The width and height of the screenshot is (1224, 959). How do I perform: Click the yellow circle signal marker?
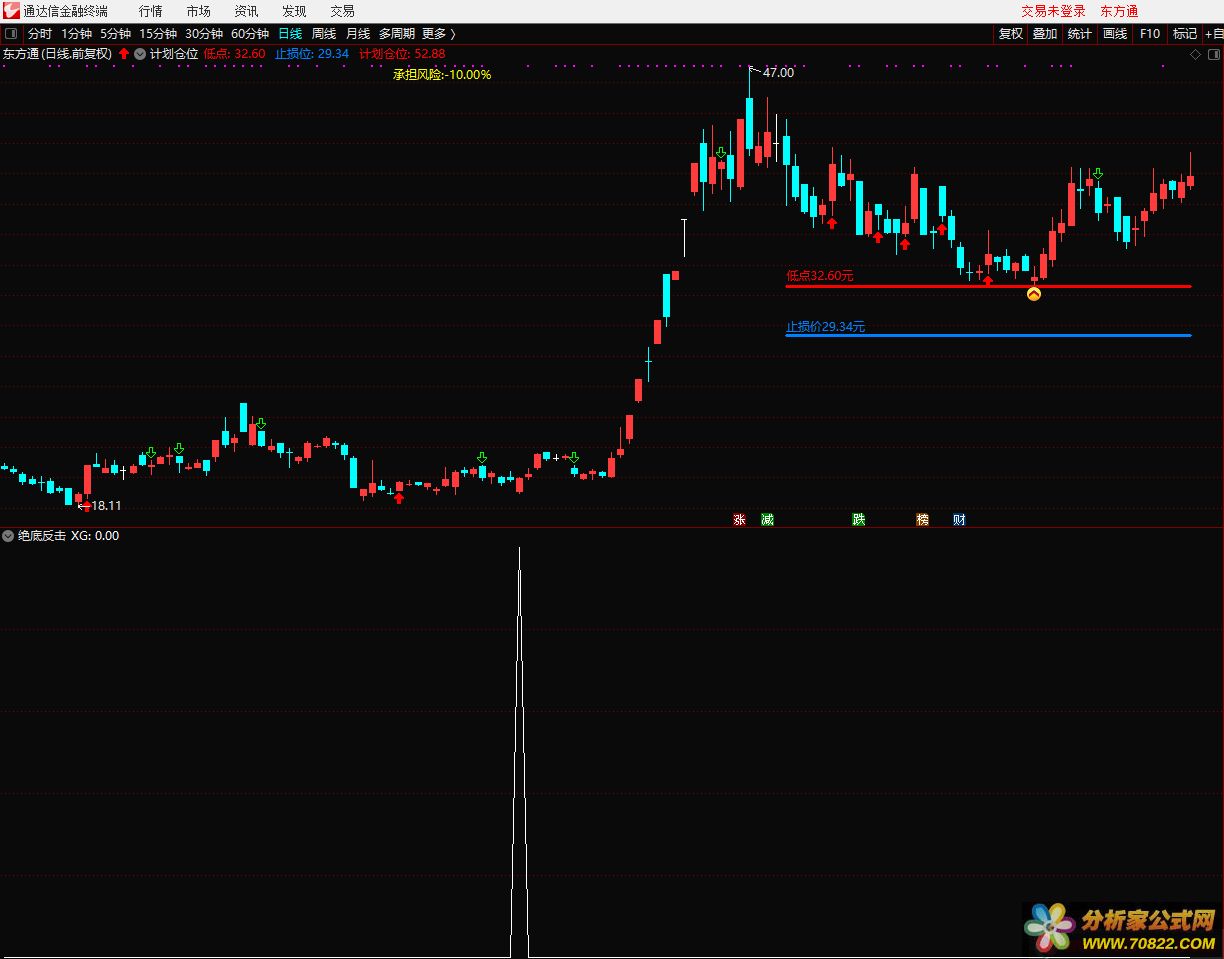[x=1034, y=294]
